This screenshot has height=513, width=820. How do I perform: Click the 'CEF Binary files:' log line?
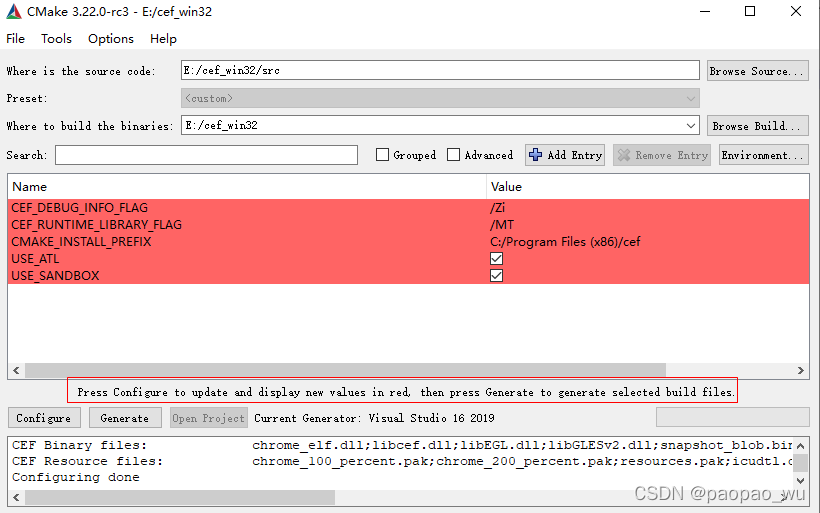[79, 445]
